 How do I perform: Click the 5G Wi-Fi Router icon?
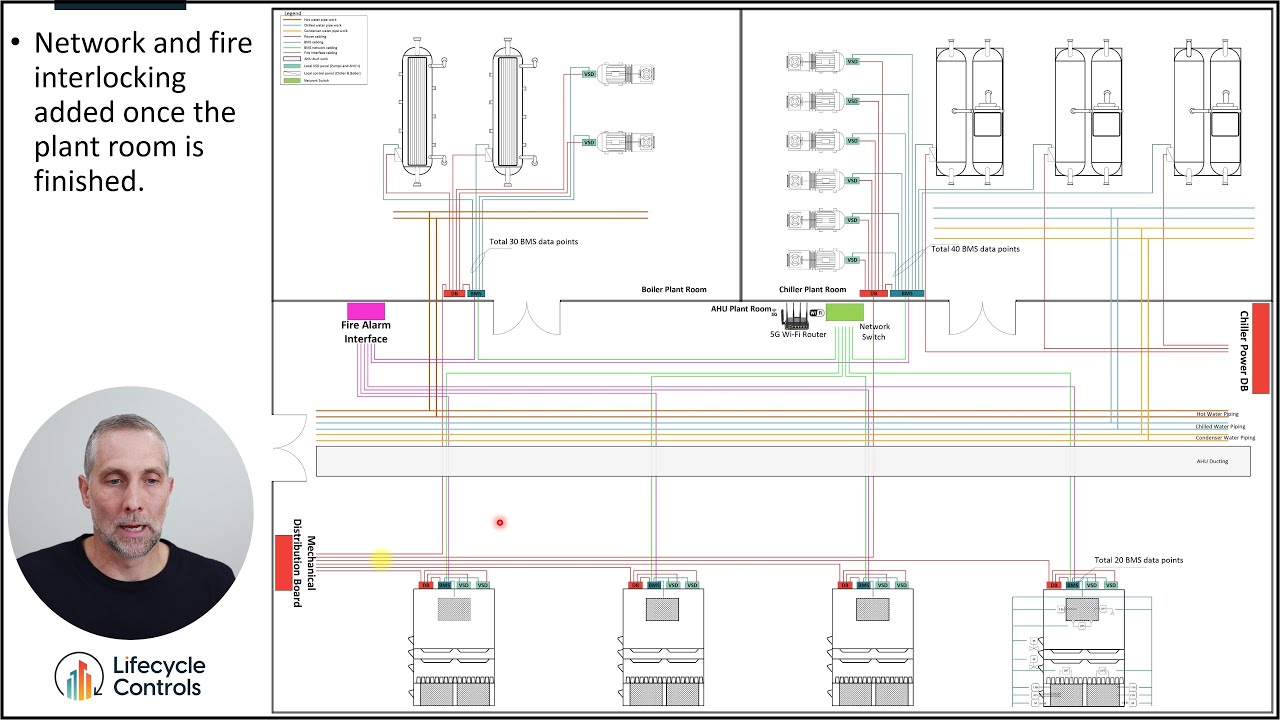pyautogui.click(x=795, y=316)
